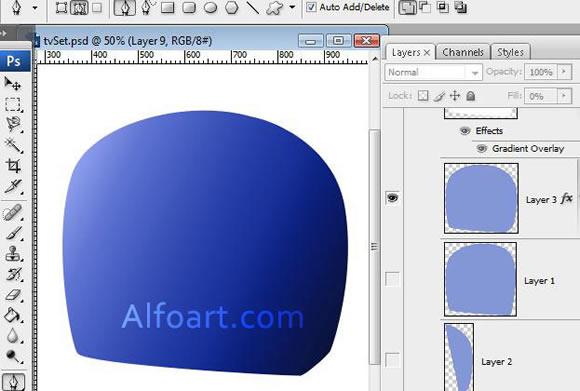580x391 pixels.
Task: Pick the Ellipse shape tool option
Action: [x=210, y=8]
